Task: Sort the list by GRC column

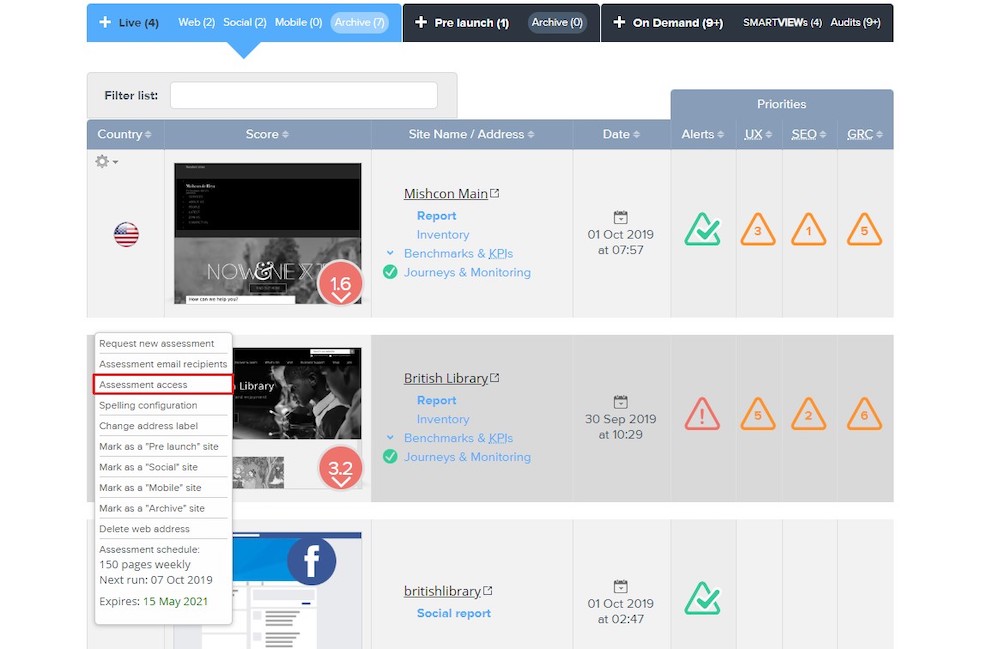Action: [x=865, y=134]
